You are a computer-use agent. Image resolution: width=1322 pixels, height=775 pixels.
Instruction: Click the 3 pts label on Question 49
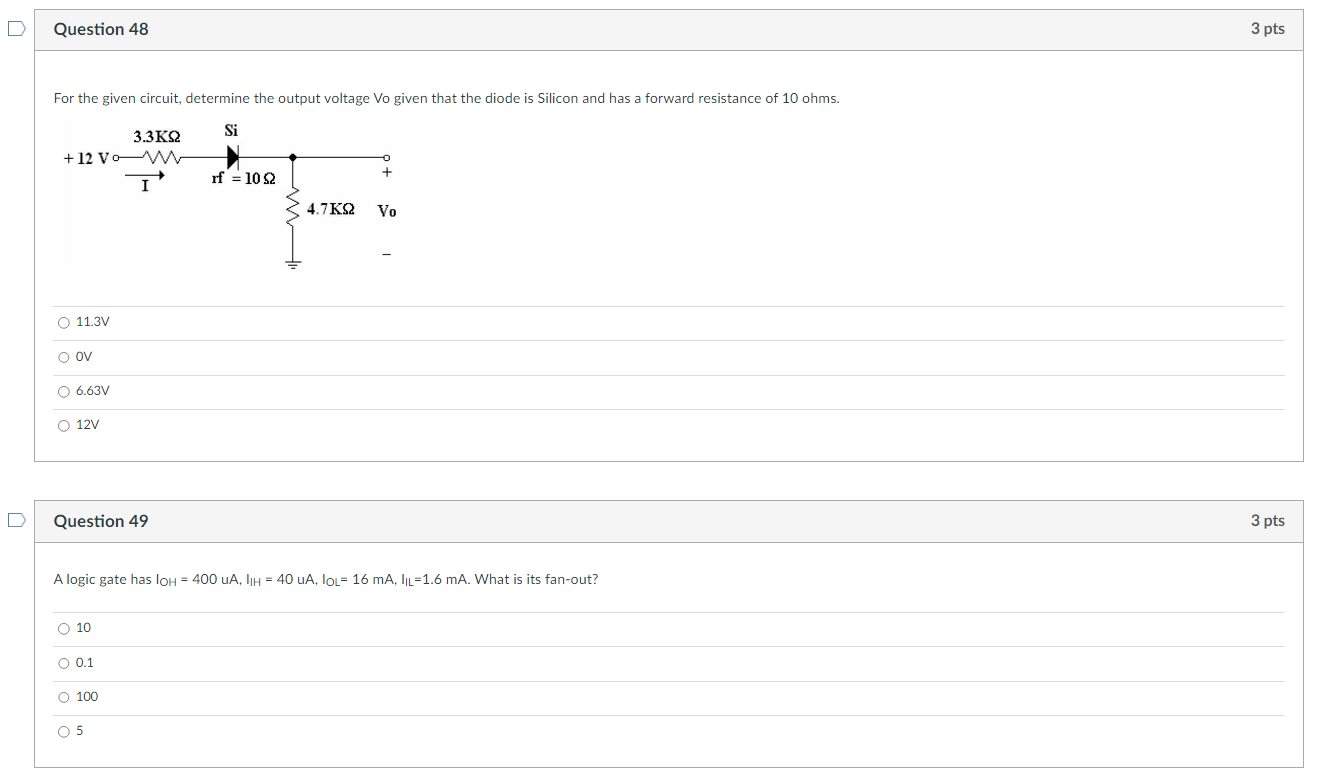pyautogui.click(x=1268, y=520)
